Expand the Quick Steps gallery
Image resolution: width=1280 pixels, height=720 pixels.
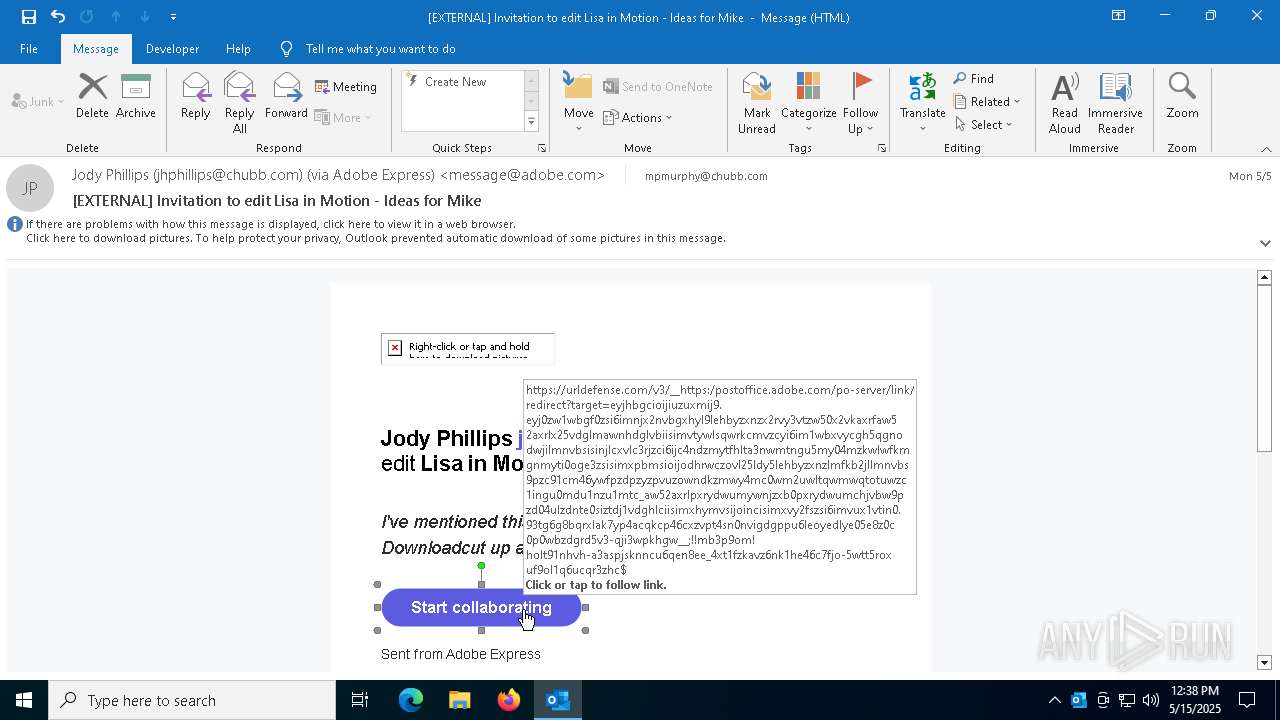click(531, 122)
